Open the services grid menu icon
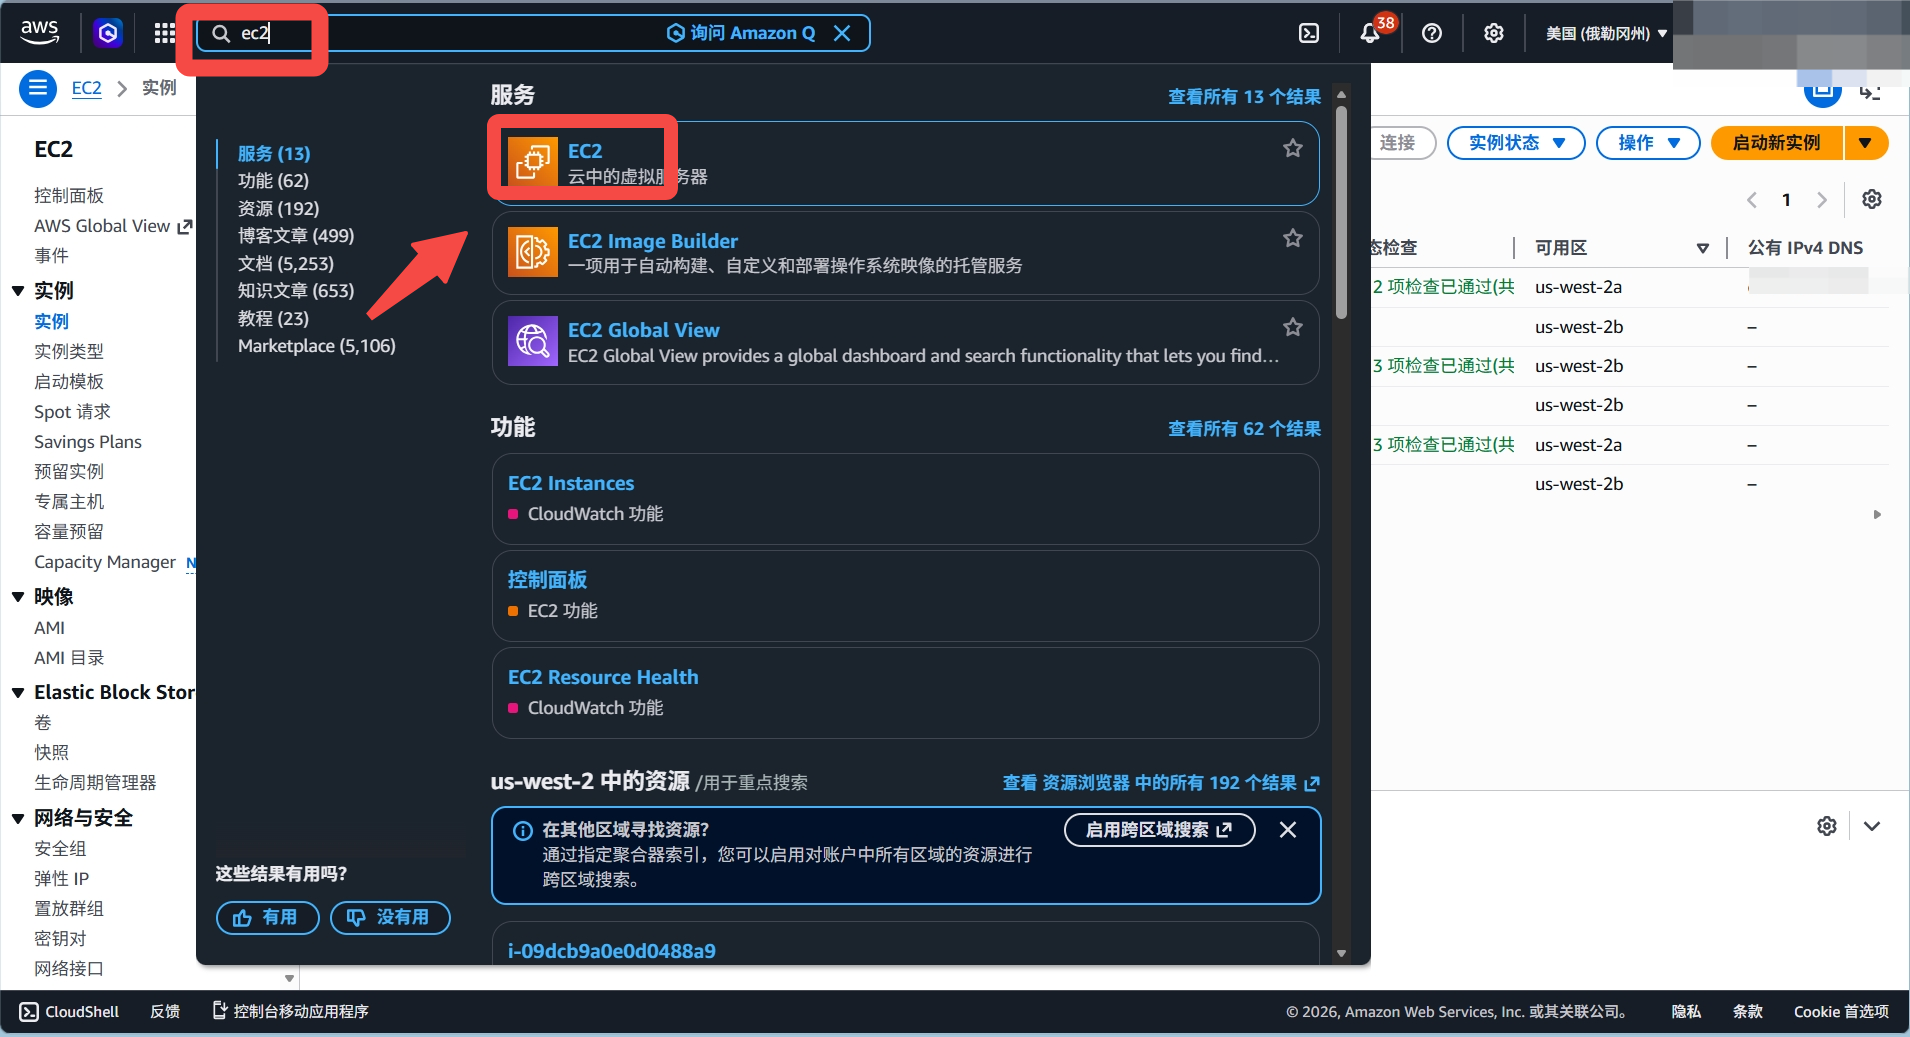The width and height of the screenshot is (1910, 1037). (x=165, y=33)
